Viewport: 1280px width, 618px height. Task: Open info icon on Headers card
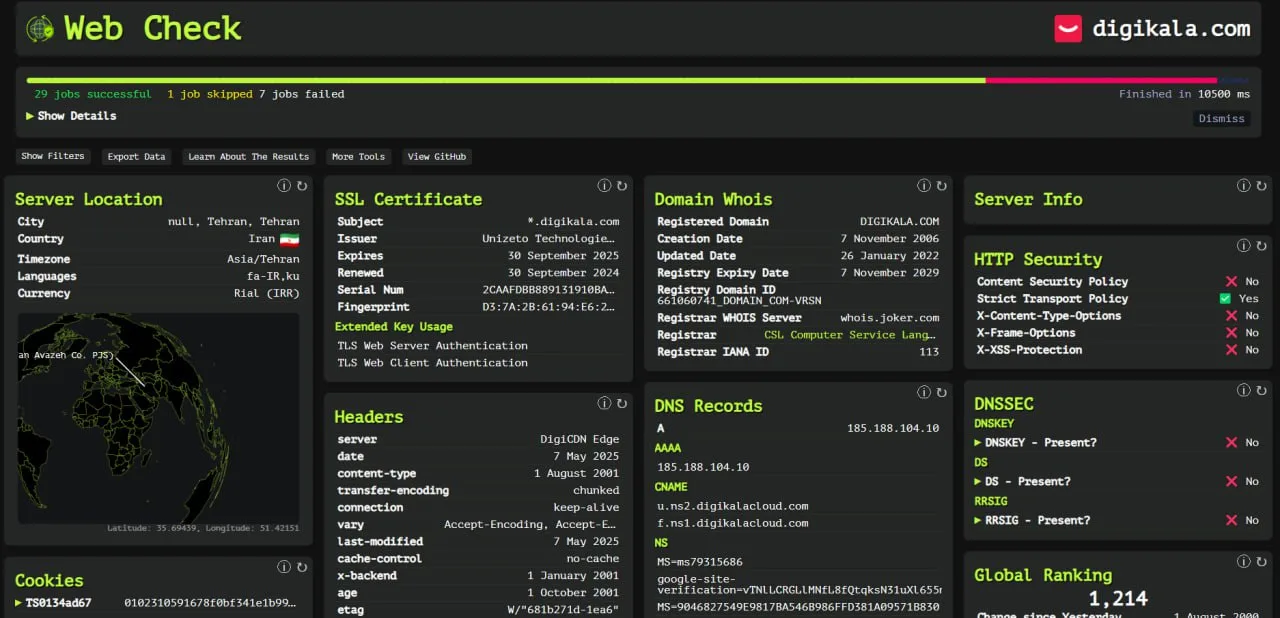604,404
